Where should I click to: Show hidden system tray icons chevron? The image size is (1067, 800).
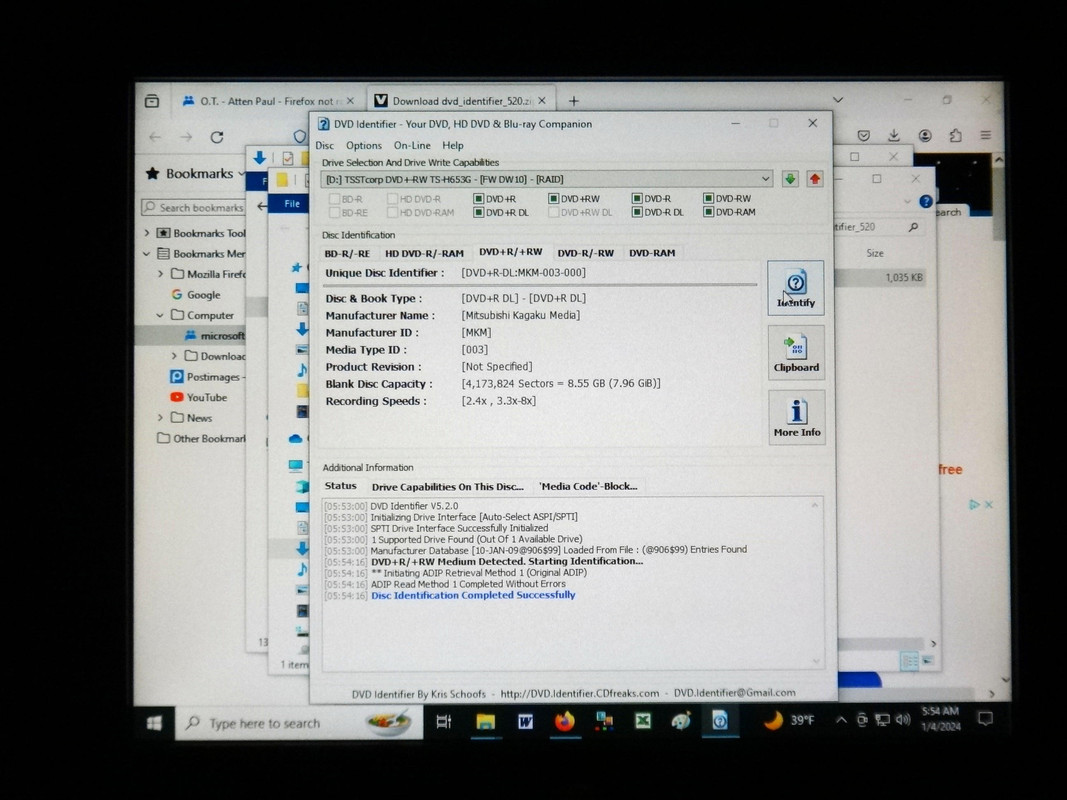841,720
